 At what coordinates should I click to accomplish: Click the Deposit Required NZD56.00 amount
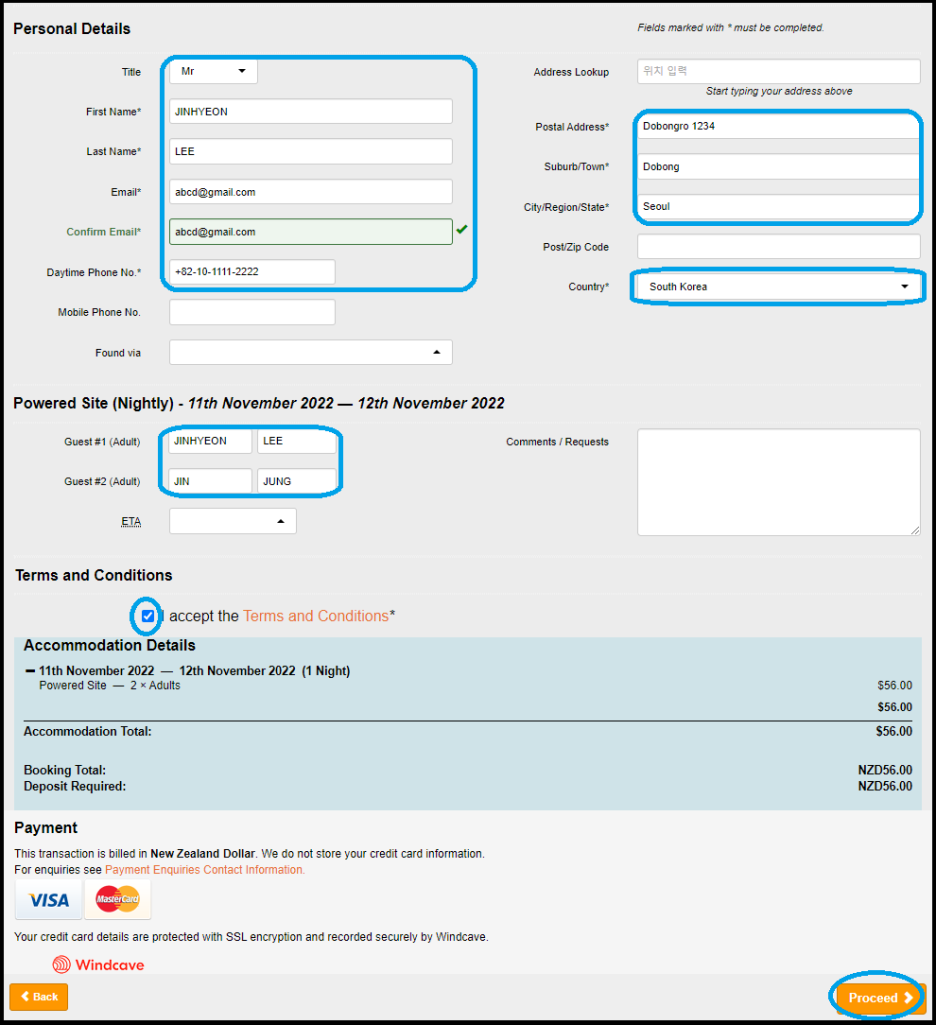(885, 786)
